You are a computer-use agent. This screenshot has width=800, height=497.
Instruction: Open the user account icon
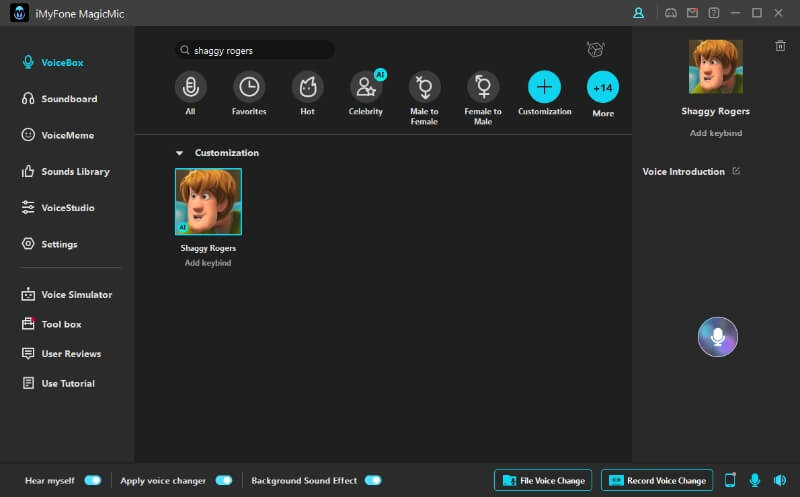point(638,13)
